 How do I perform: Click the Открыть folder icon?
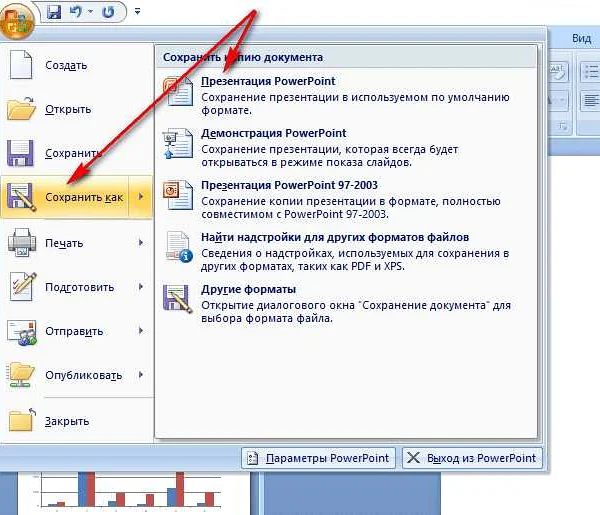point(22,109)
